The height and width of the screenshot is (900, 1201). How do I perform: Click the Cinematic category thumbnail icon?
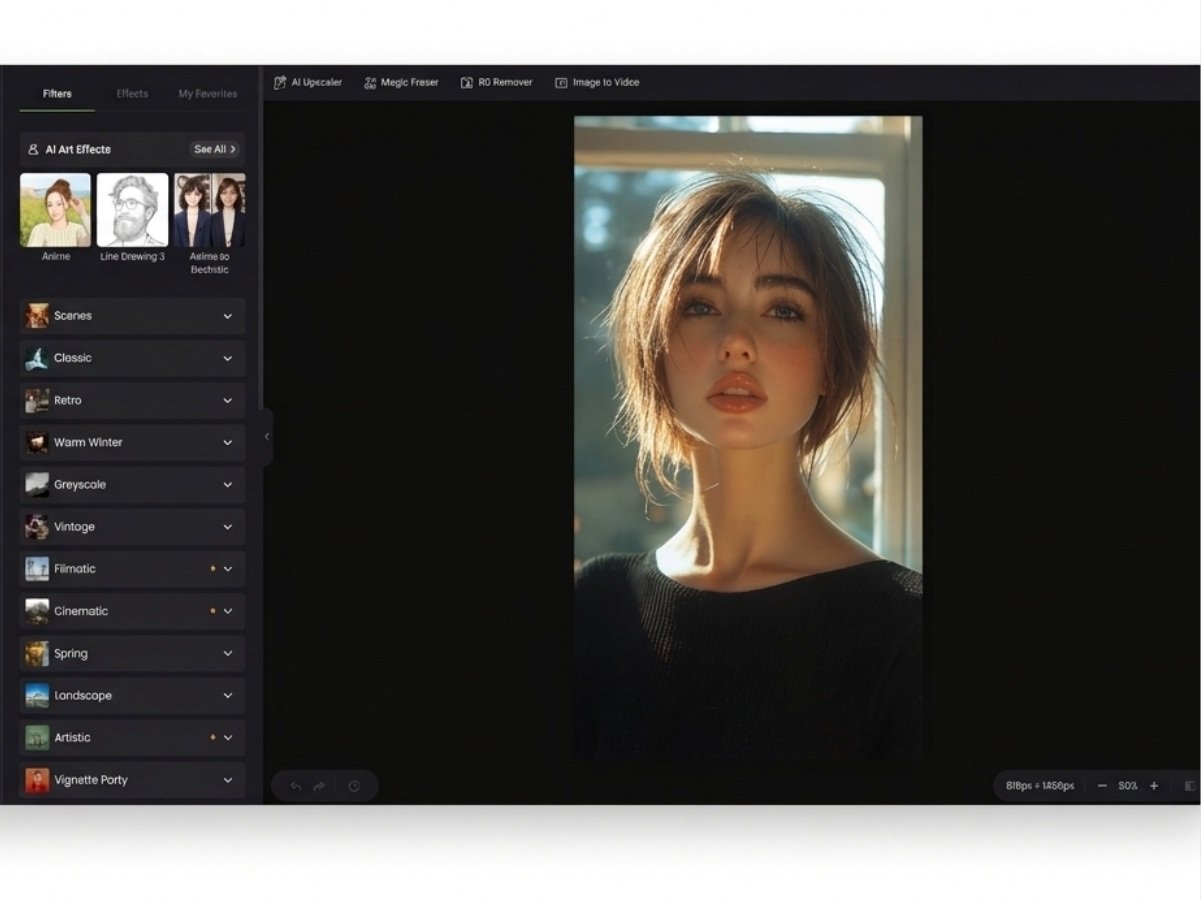(37, 611)
